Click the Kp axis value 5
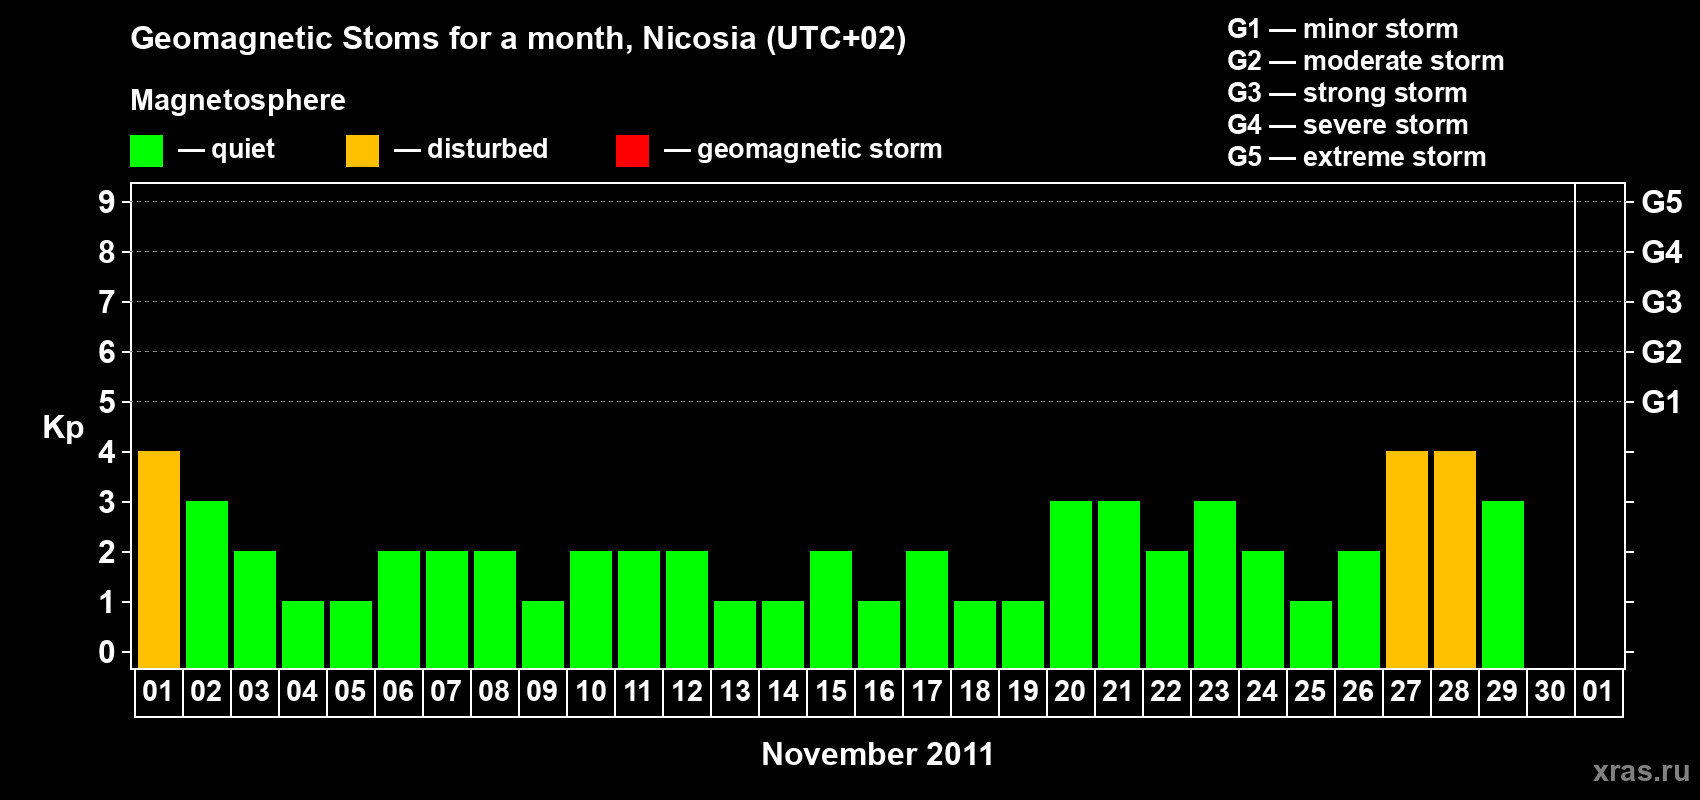Viewport: 1700px width, 800px height. coord(107,402)
